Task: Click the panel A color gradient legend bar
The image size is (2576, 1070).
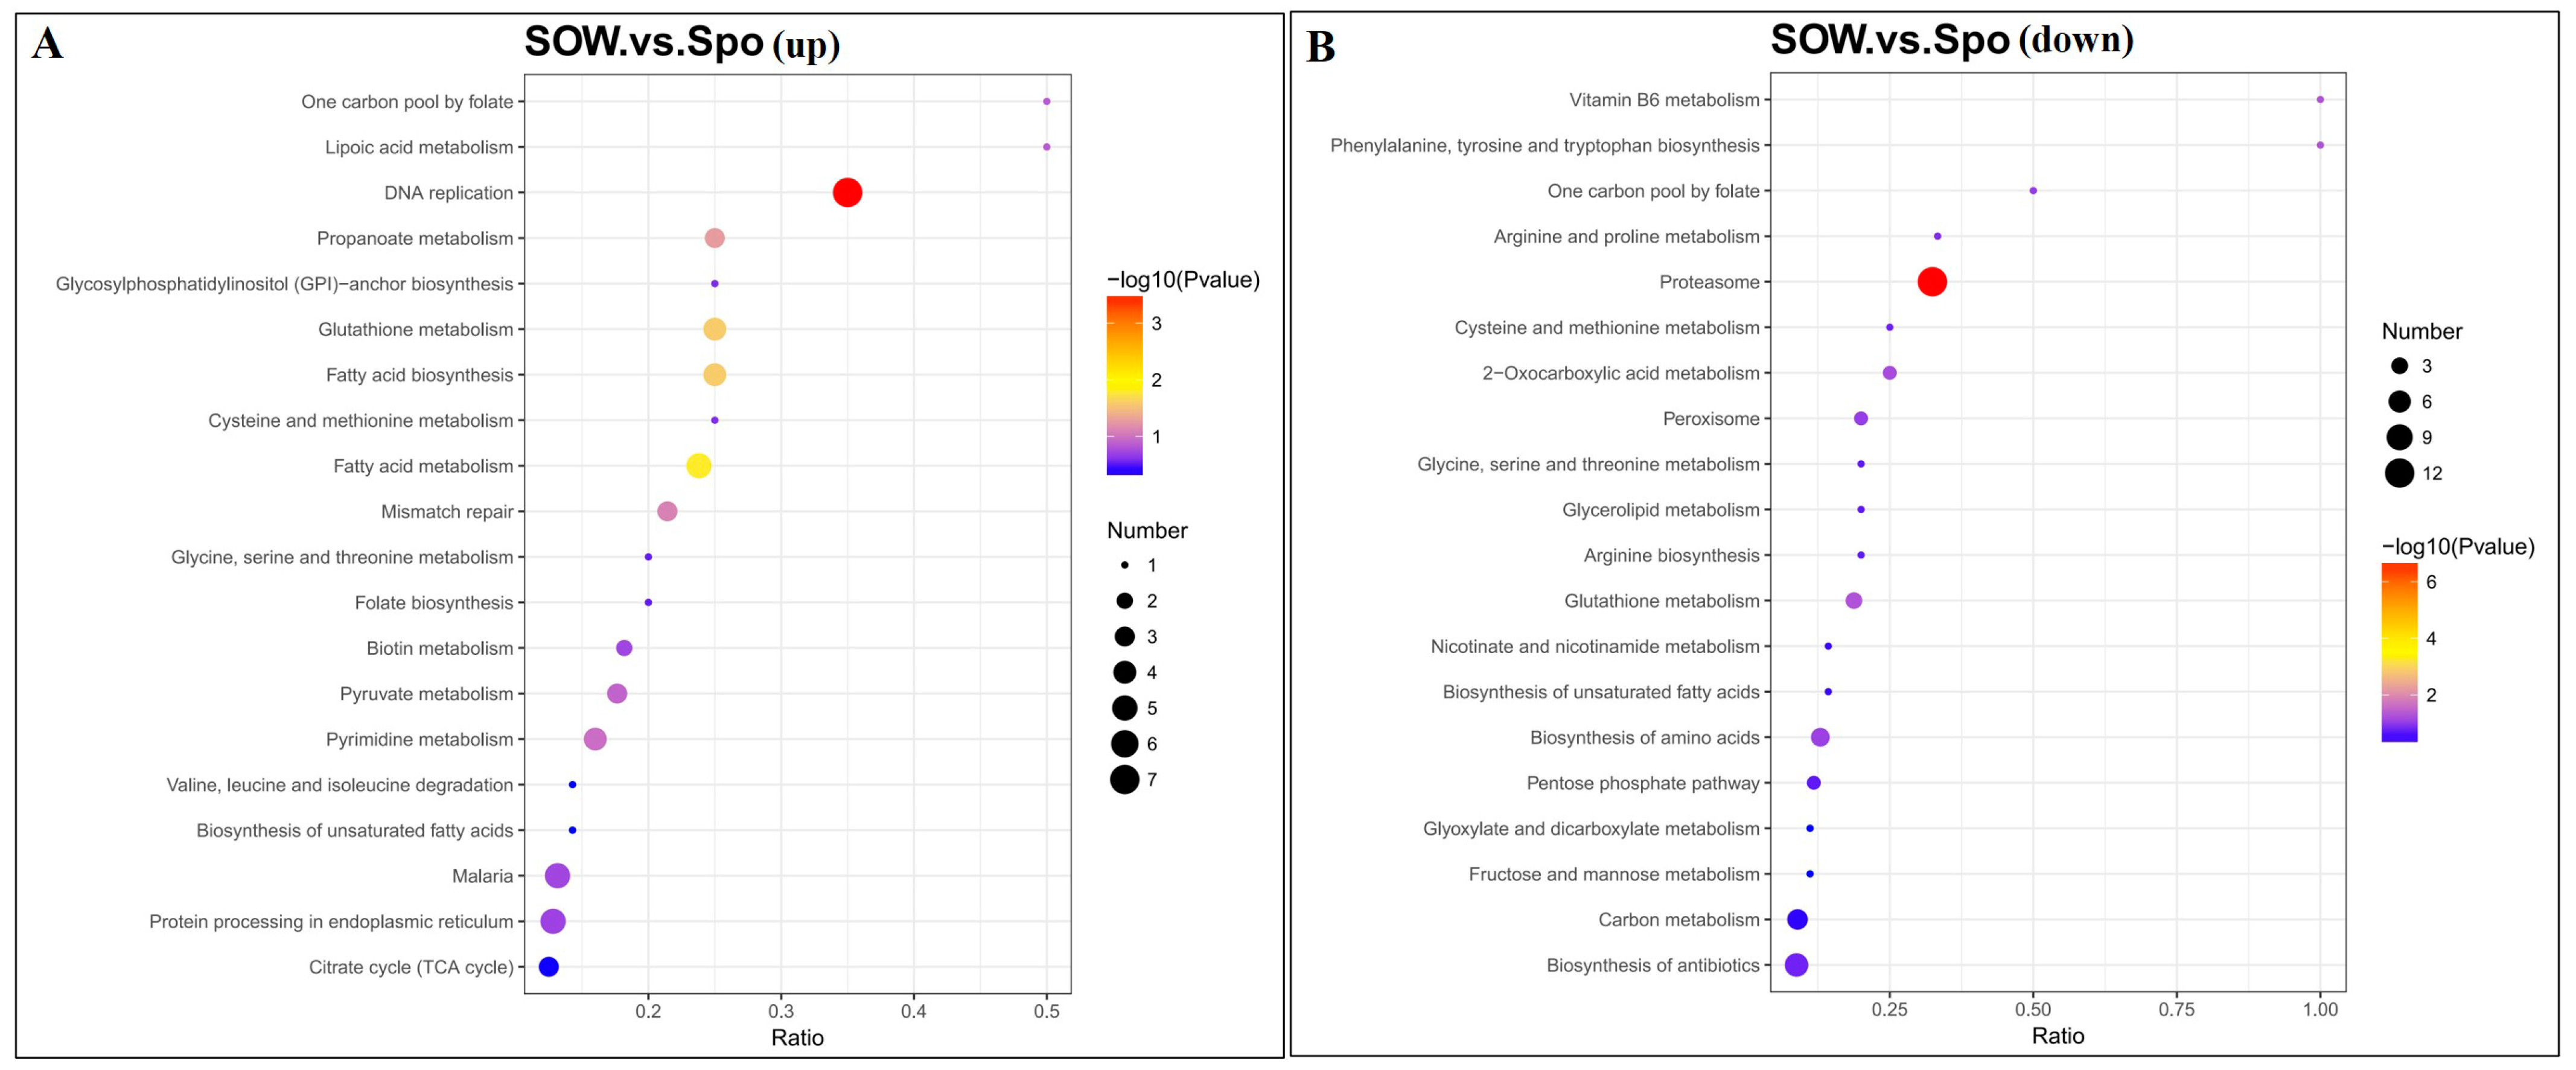Action: pyautogui.click(x=1124, y=385)
